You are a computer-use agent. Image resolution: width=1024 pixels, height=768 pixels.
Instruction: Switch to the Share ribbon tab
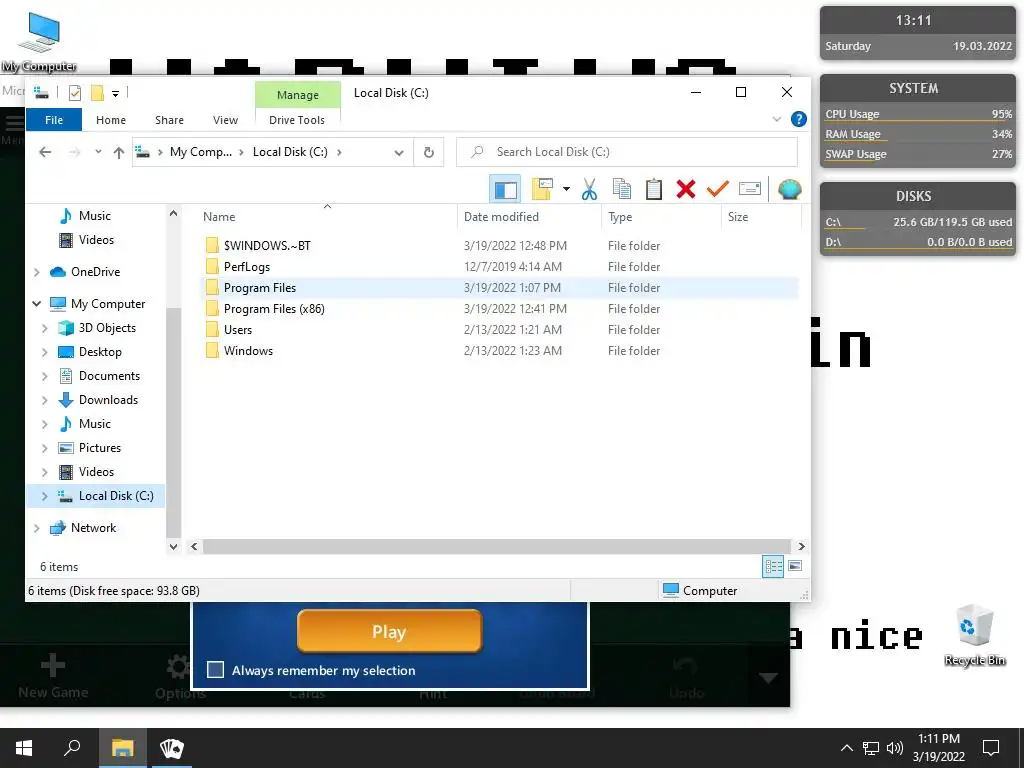[169, 120]
